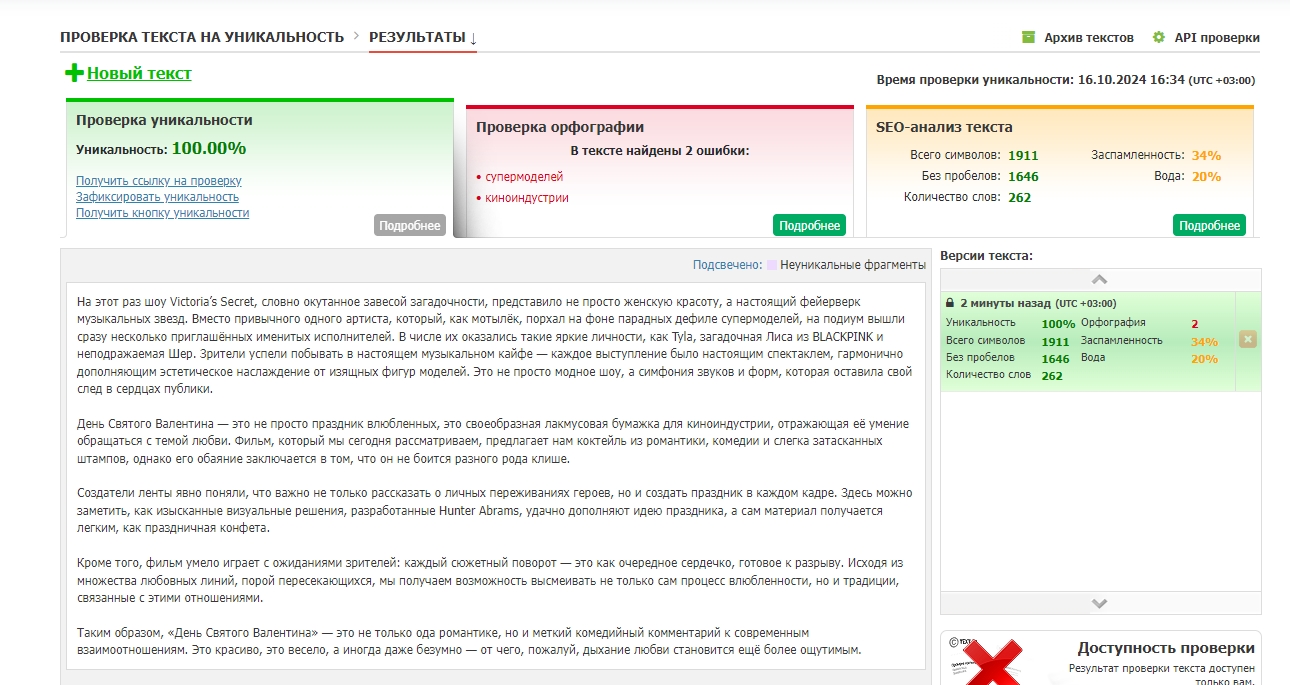Screen dimensions: 1290x685
Task: Click Подробнее in uniqueness check panel
Action: (x=410, y=225)
